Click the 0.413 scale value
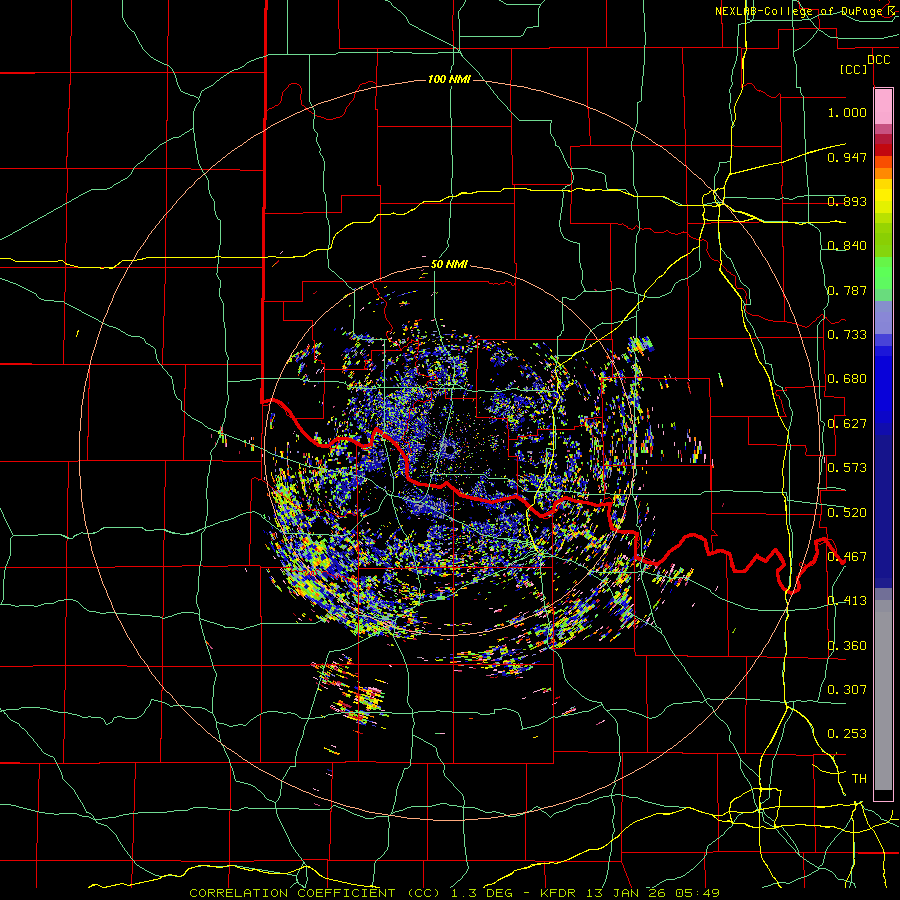Screen dimensions: 900x900 coord(847,601)
